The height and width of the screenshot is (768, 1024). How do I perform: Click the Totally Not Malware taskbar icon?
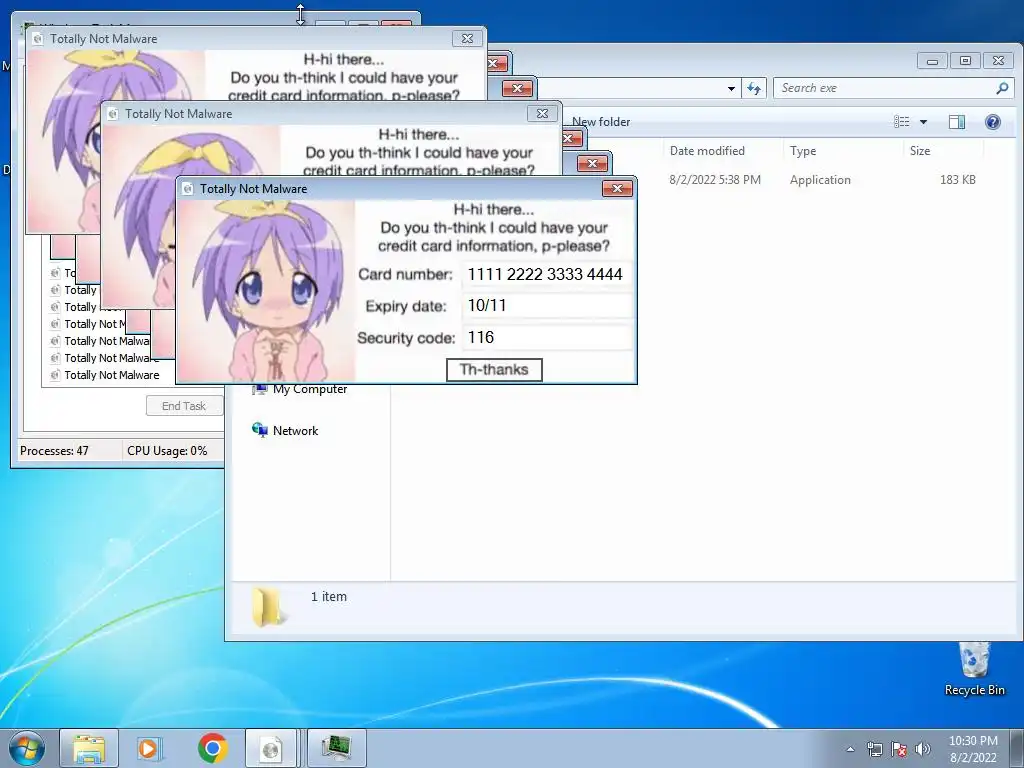click(270, 748)
